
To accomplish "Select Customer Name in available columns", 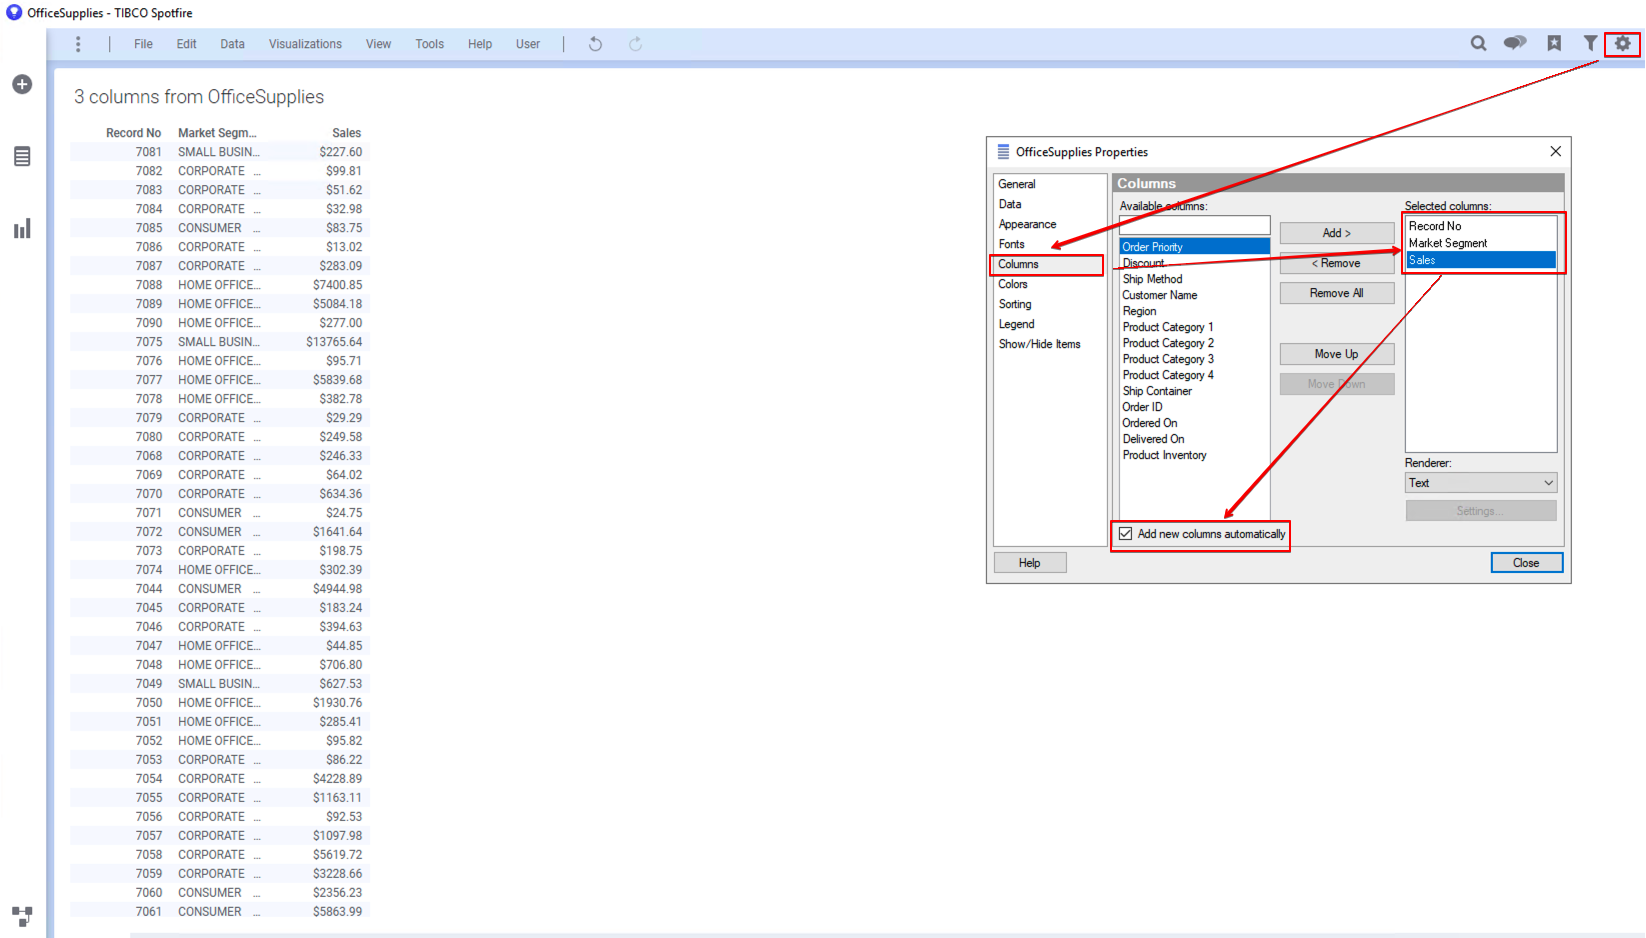I will click(1159, 295).
